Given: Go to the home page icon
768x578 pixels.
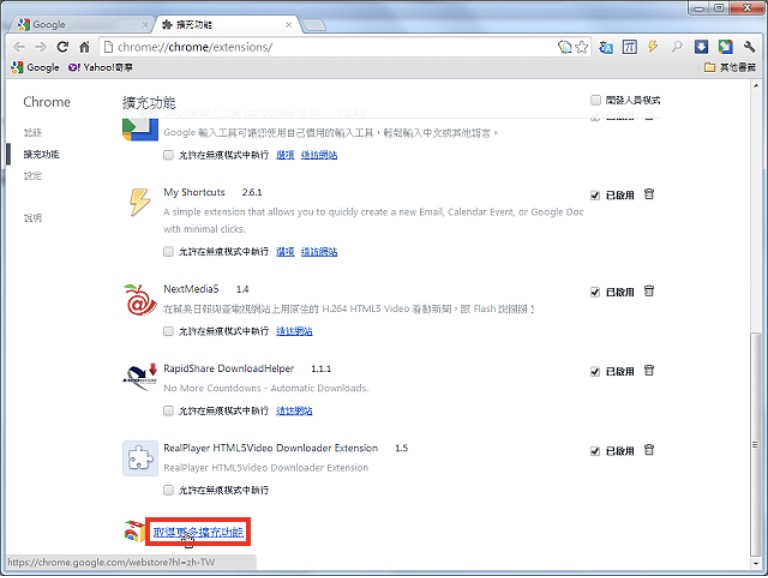Looking at the screenshot, I should 85,47.
